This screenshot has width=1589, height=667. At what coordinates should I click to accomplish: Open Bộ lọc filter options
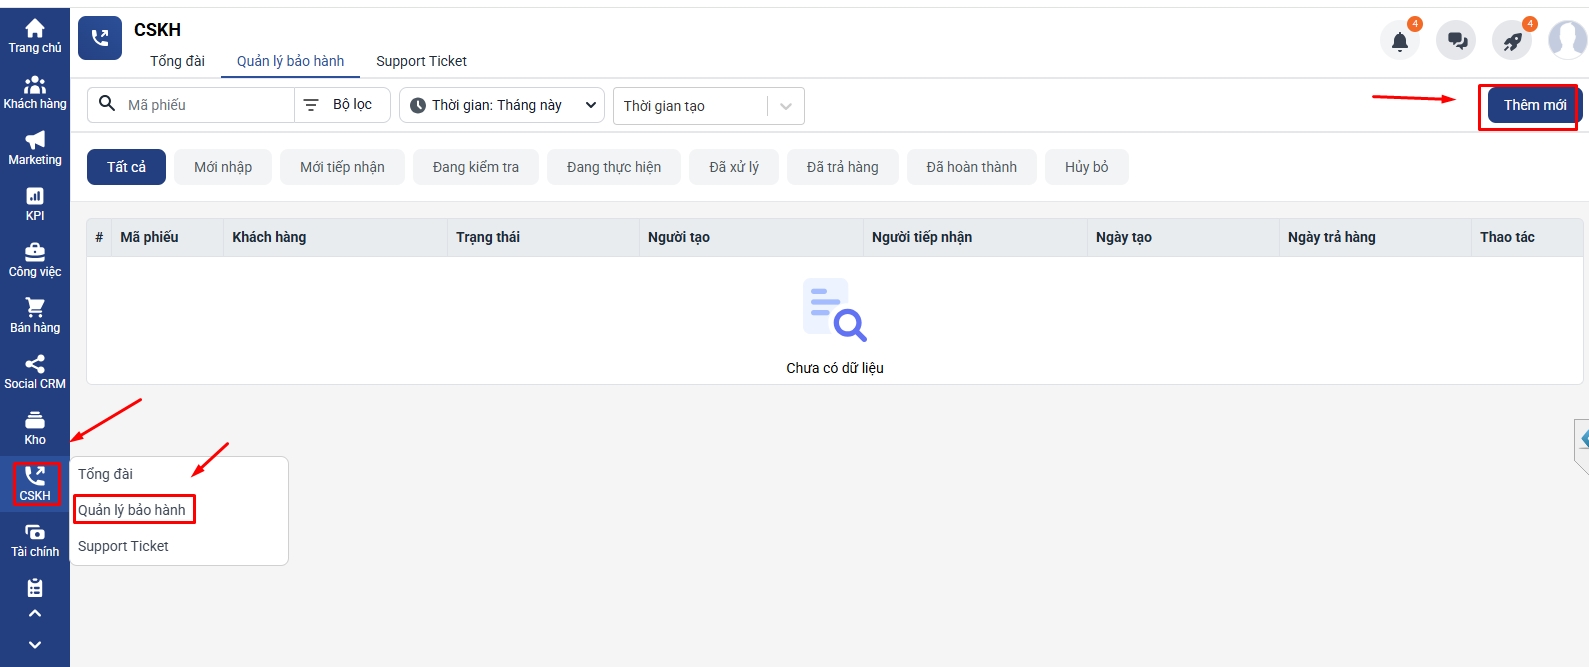342,105
